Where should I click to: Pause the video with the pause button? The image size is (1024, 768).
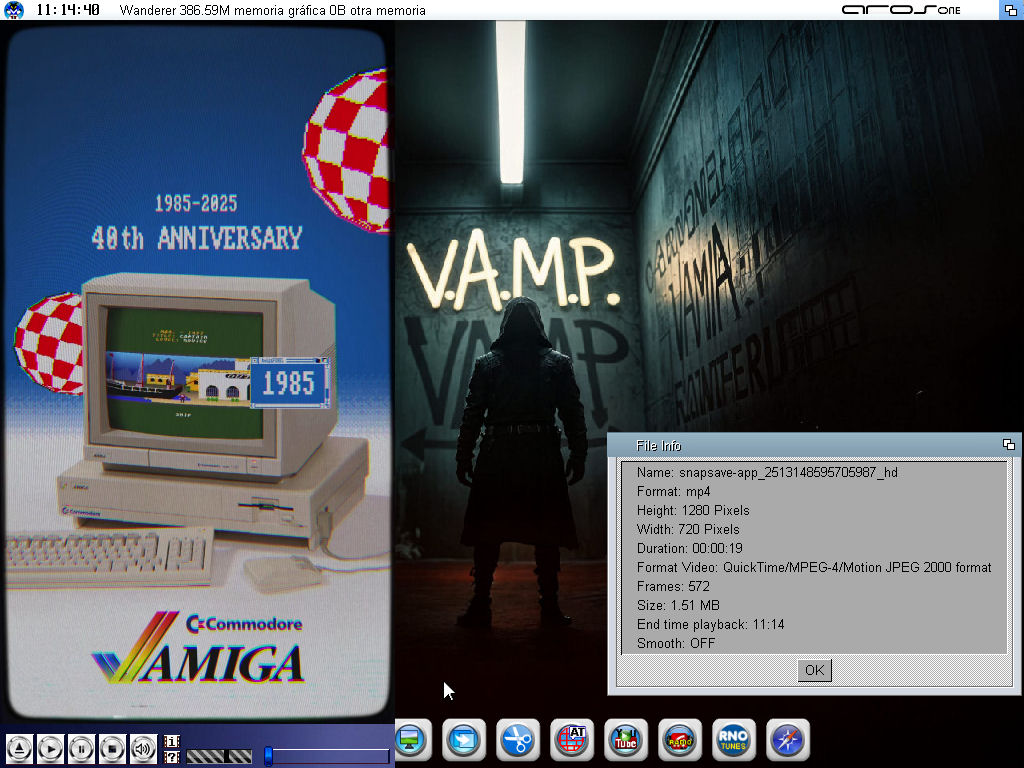pyautogui.click(x=82, y=748)
